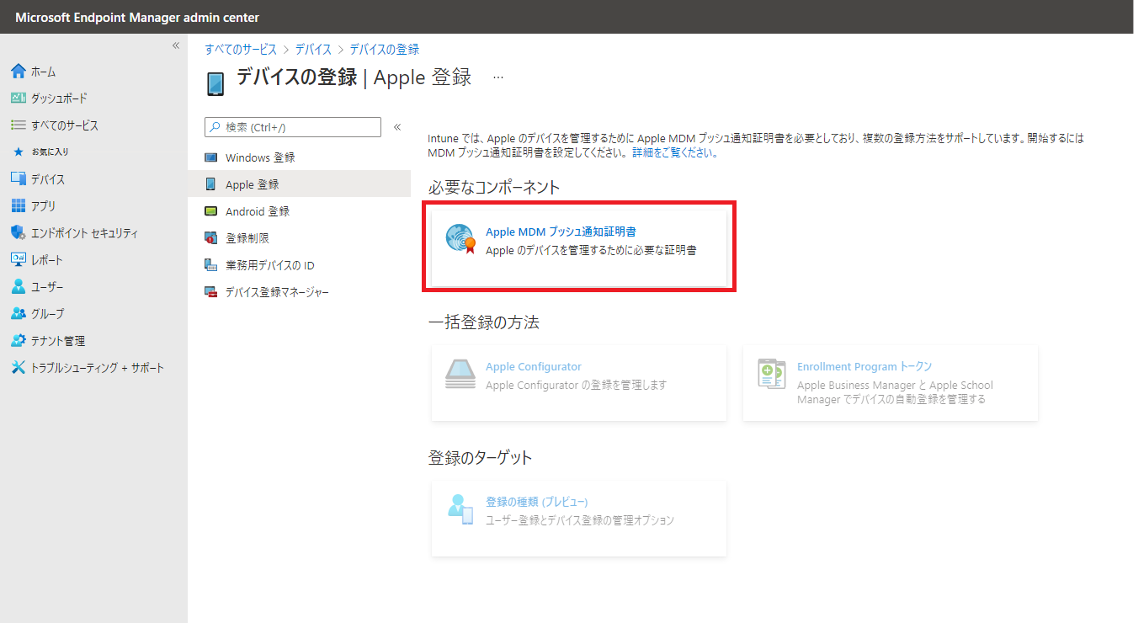This screenshot has height=624, width=1136.
Task: Click the magnifier icon in search box
Action: click(215, 127)
